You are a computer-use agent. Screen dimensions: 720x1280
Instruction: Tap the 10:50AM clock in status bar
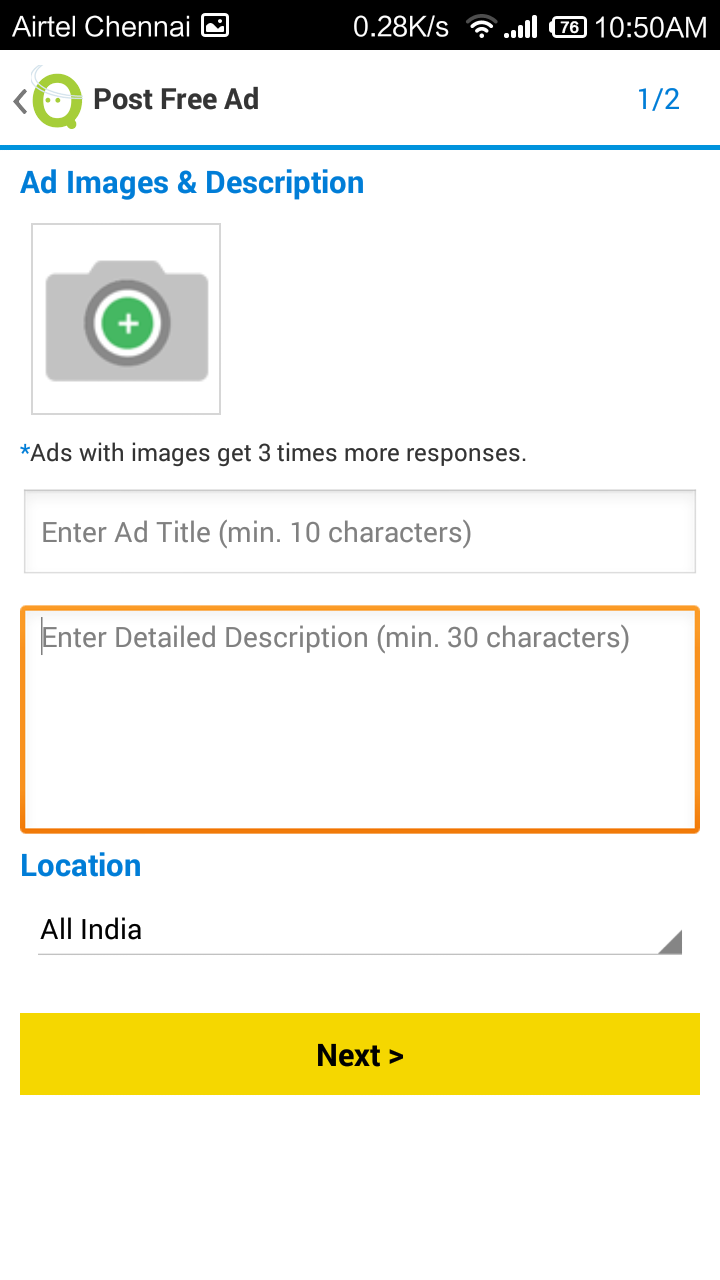[x=651, y=27]
